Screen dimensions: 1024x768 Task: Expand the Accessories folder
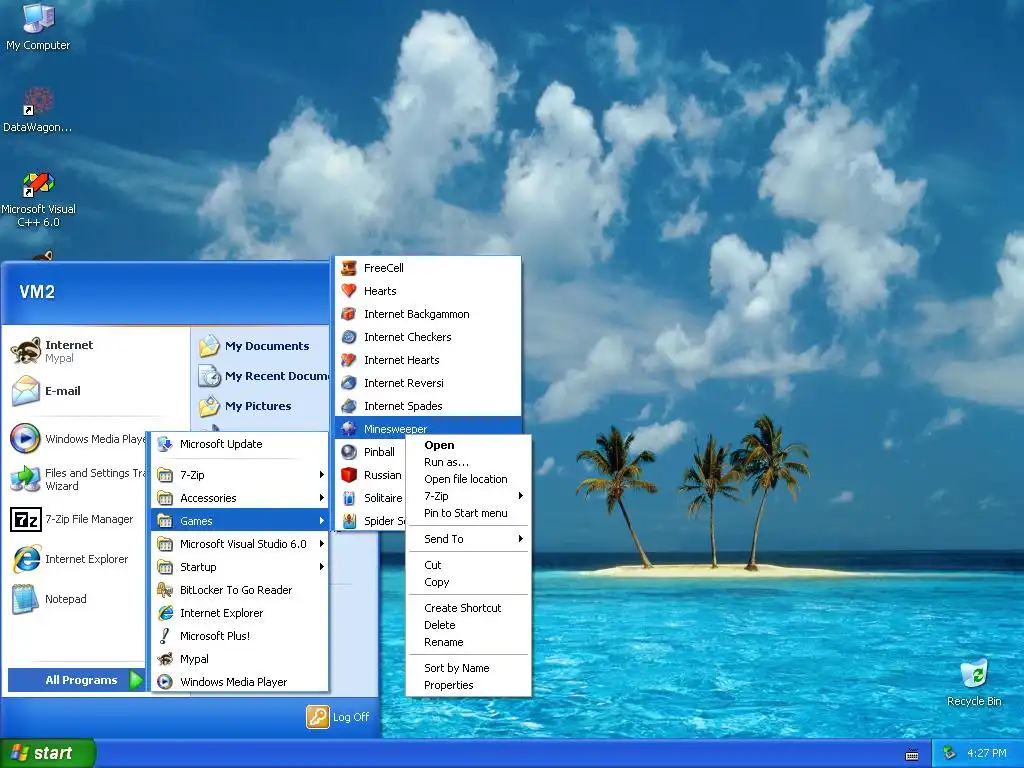(240, 498)
